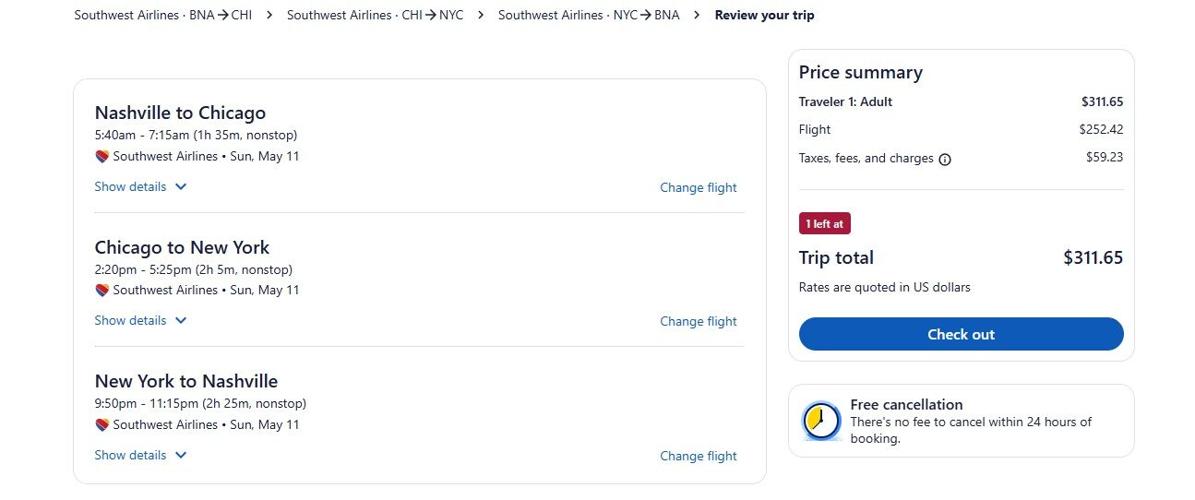
Task: Expand Show details for Nashville to Chicago
Action: pyautogui.click(x=141, y=186)
